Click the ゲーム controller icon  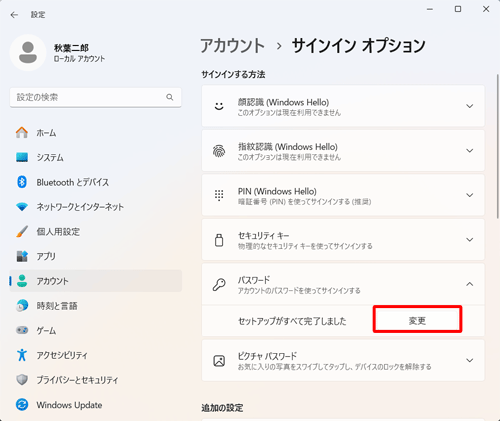(22, 330)
